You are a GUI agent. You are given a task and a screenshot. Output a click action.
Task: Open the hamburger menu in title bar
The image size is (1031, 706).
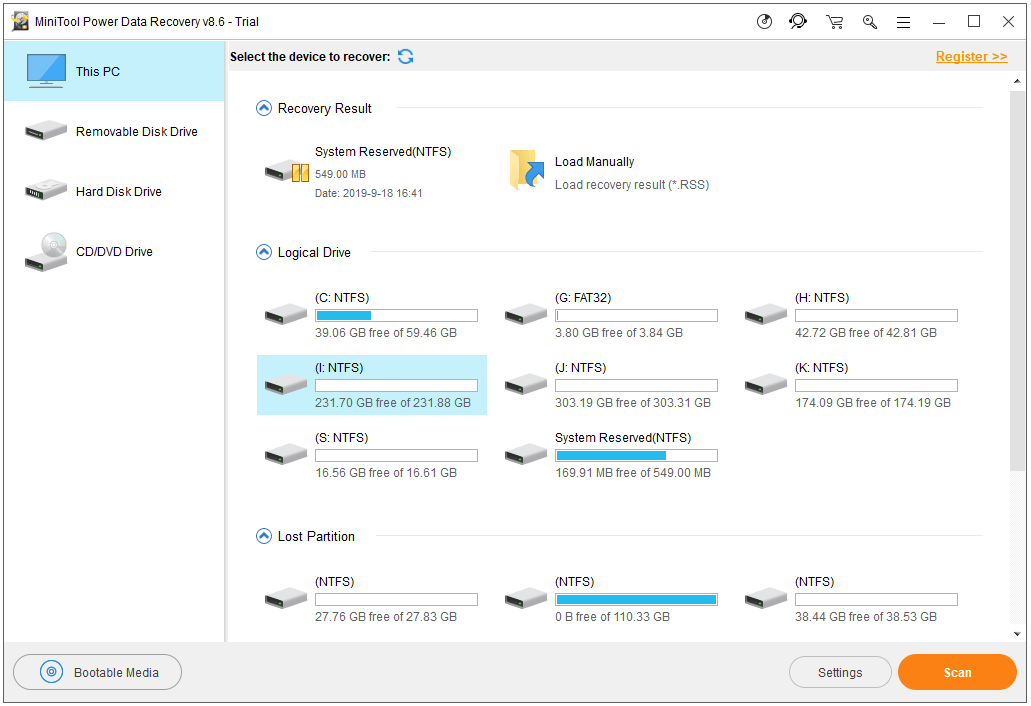[902, 21]
